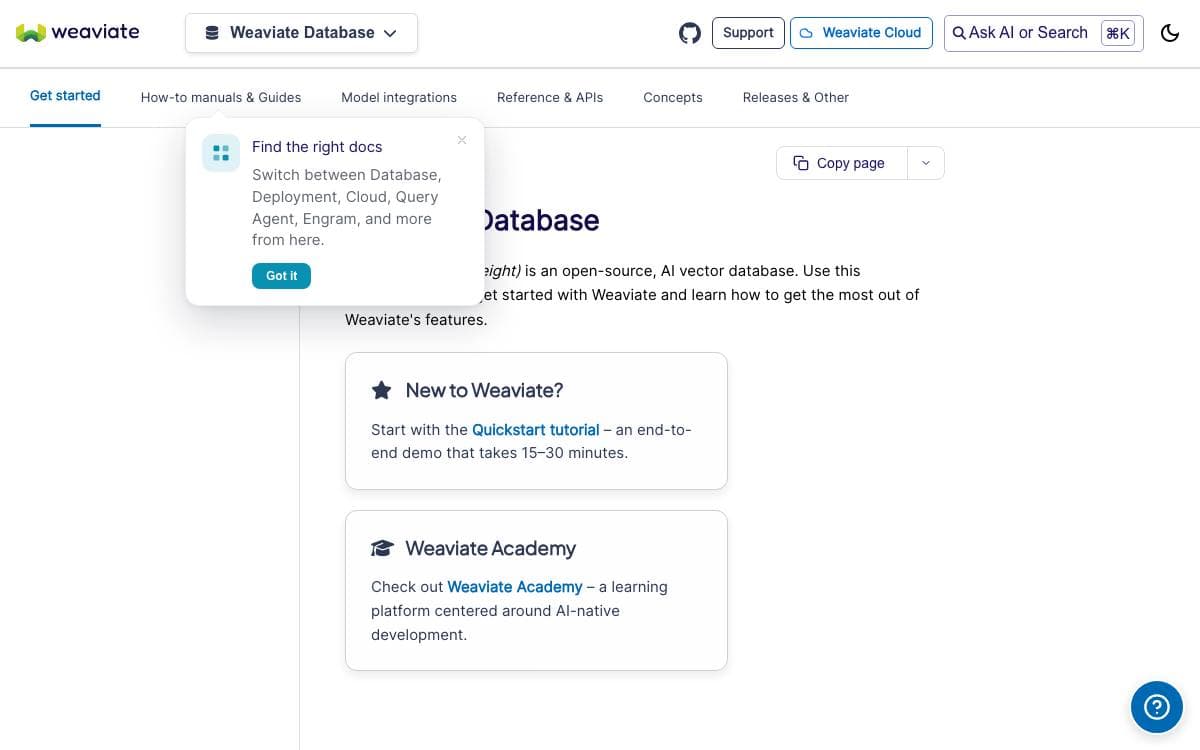Viewport: 1200px width, 750px height.
Task: Click the Weaviate logo
Action: pos(78,32)
